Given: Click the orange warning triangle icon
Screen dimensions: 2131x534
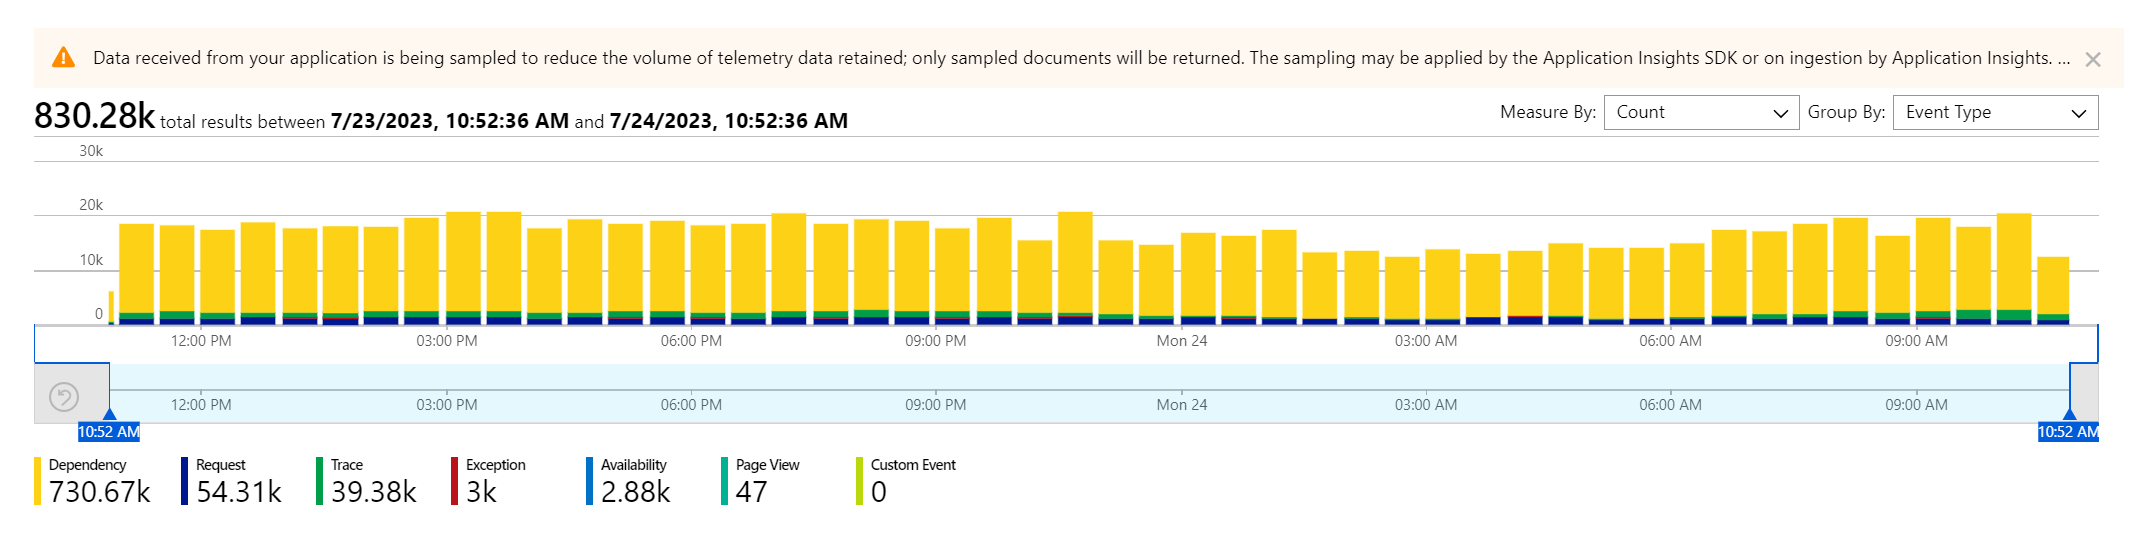Looking at the screenshot, I should pos(63,58).
